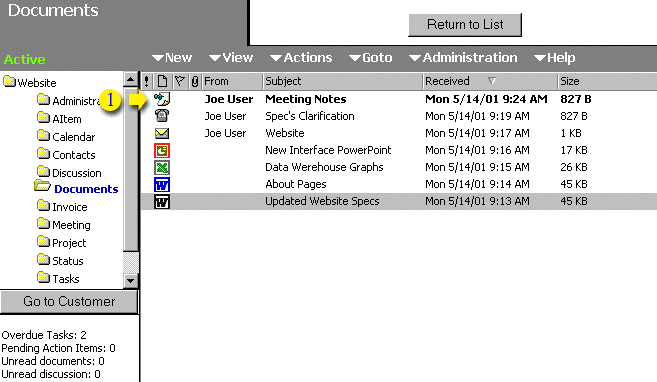Click the green Active status label
Image resolution: width=657 pixels, height=382 pixels.
pos(25,59)
